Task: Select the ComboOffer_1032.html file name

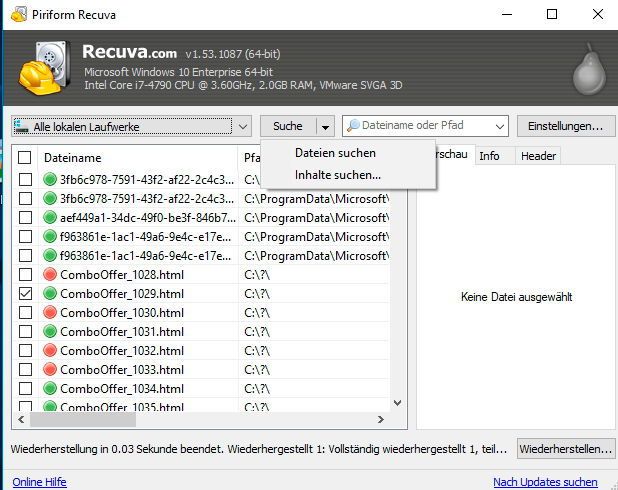Action: coord(122,350)
